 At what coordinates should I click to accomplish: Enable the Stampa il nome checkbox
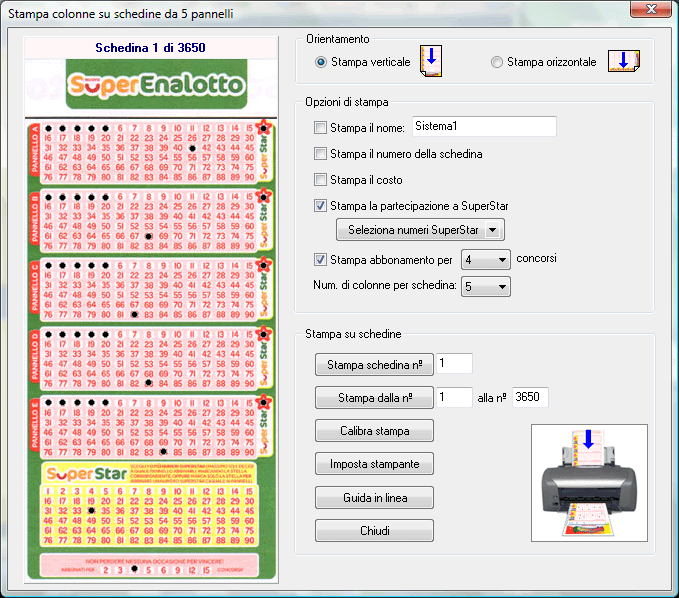[320, 127]
